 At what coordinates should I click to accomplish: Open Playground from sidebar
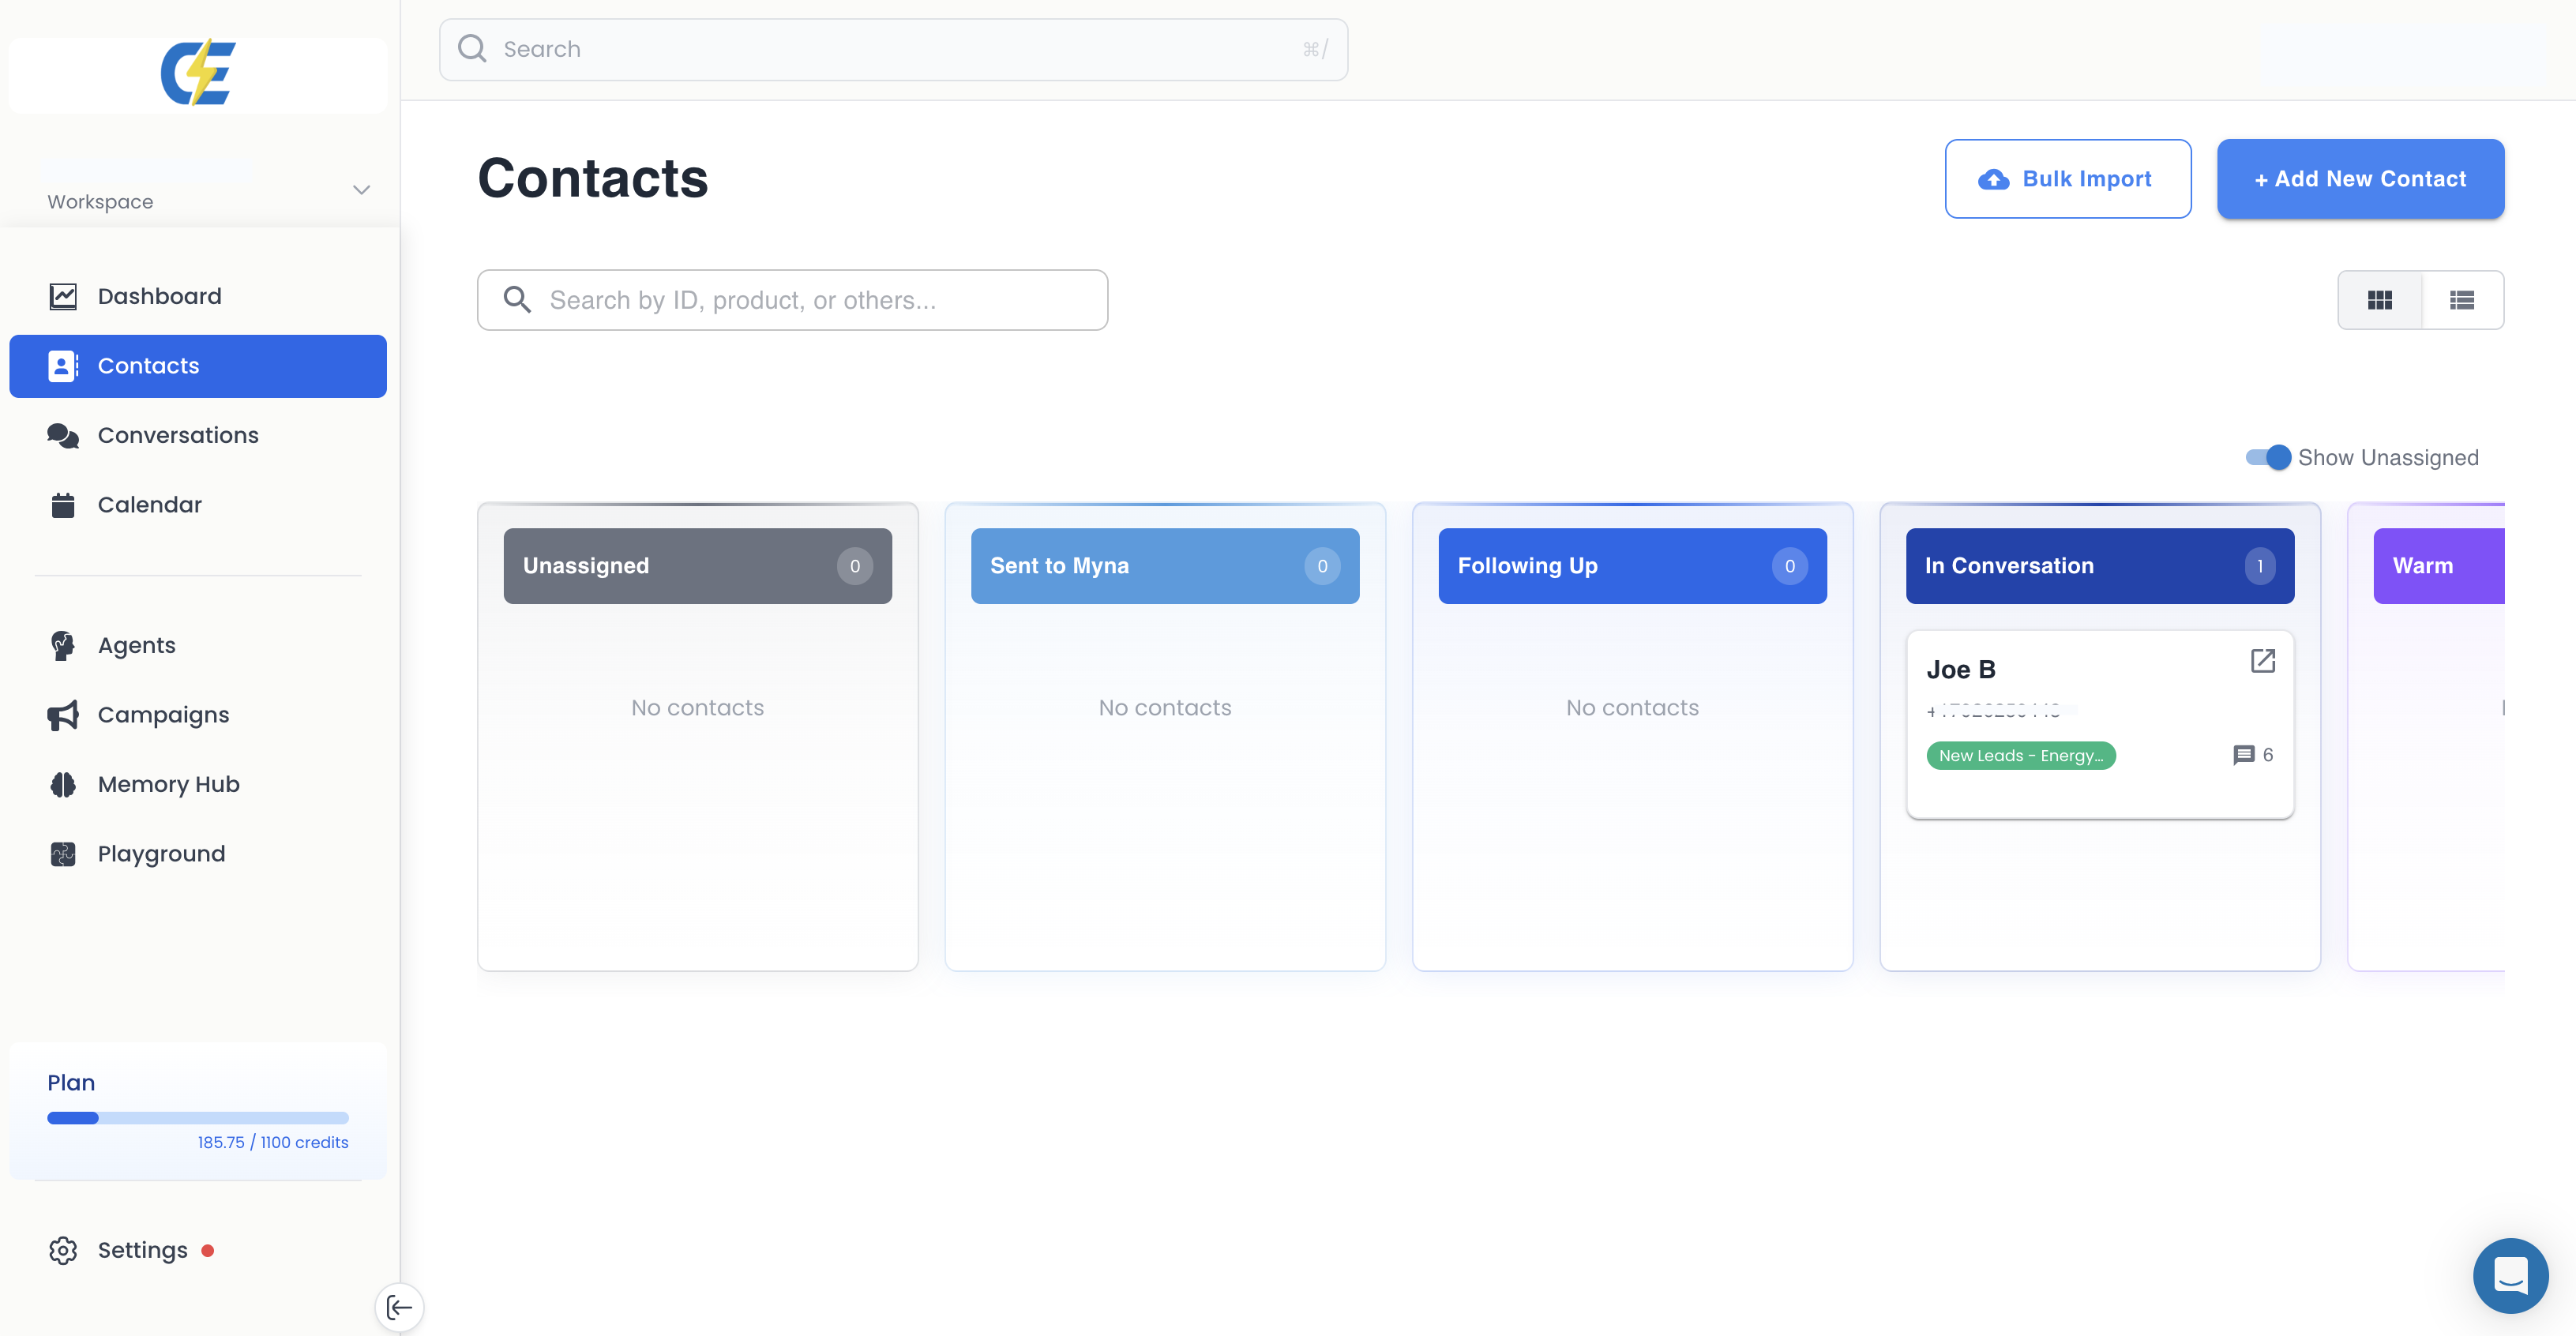coord(161,853)
